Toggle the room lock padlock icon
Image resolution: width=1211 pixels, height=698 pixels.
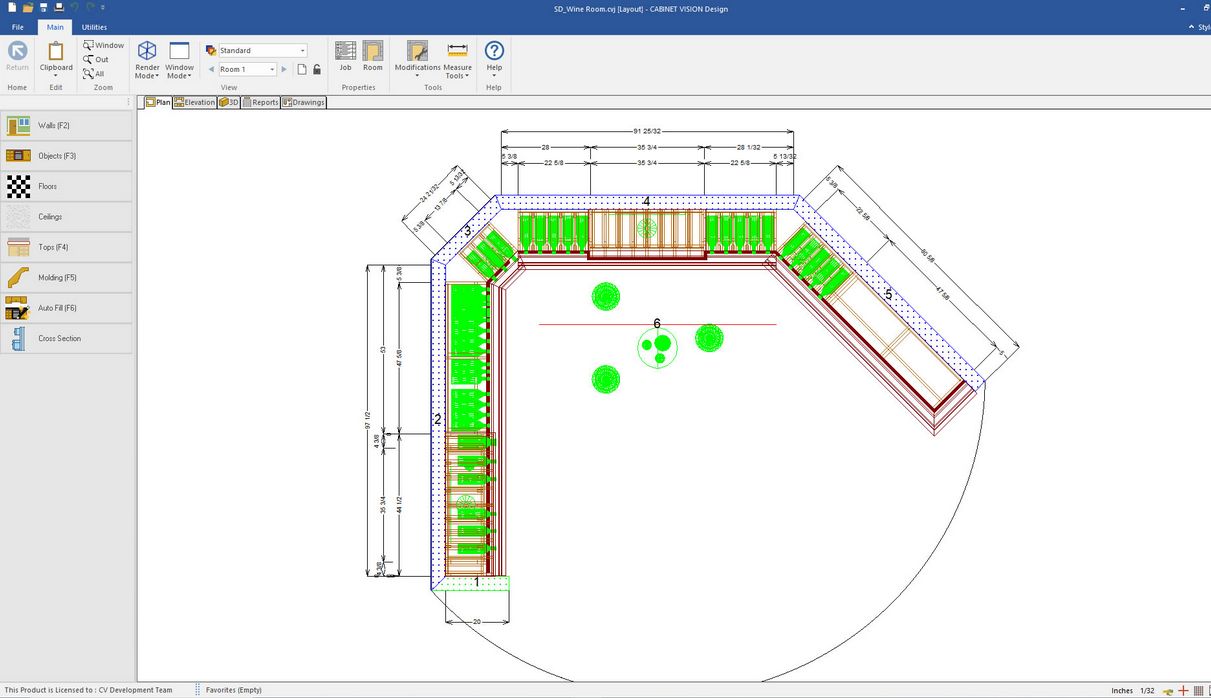[317, 69]
